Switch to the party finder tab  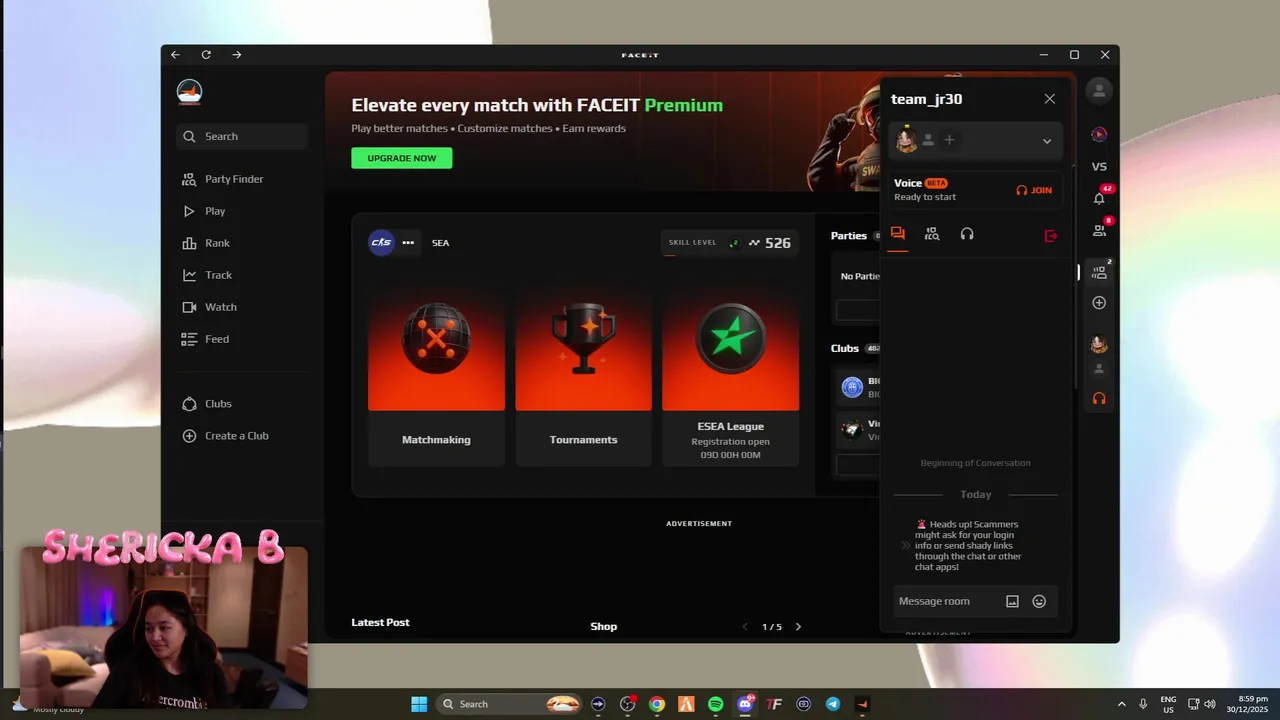(x=932, y=234)
